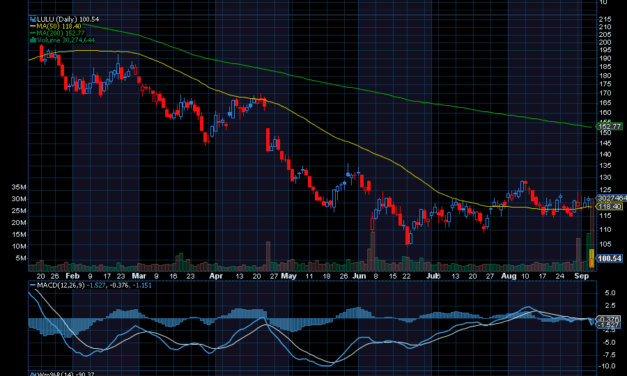
Task: Click the MACD(12,26,9) indicator label
Action: pyautogui.click(x=60, y=285)
